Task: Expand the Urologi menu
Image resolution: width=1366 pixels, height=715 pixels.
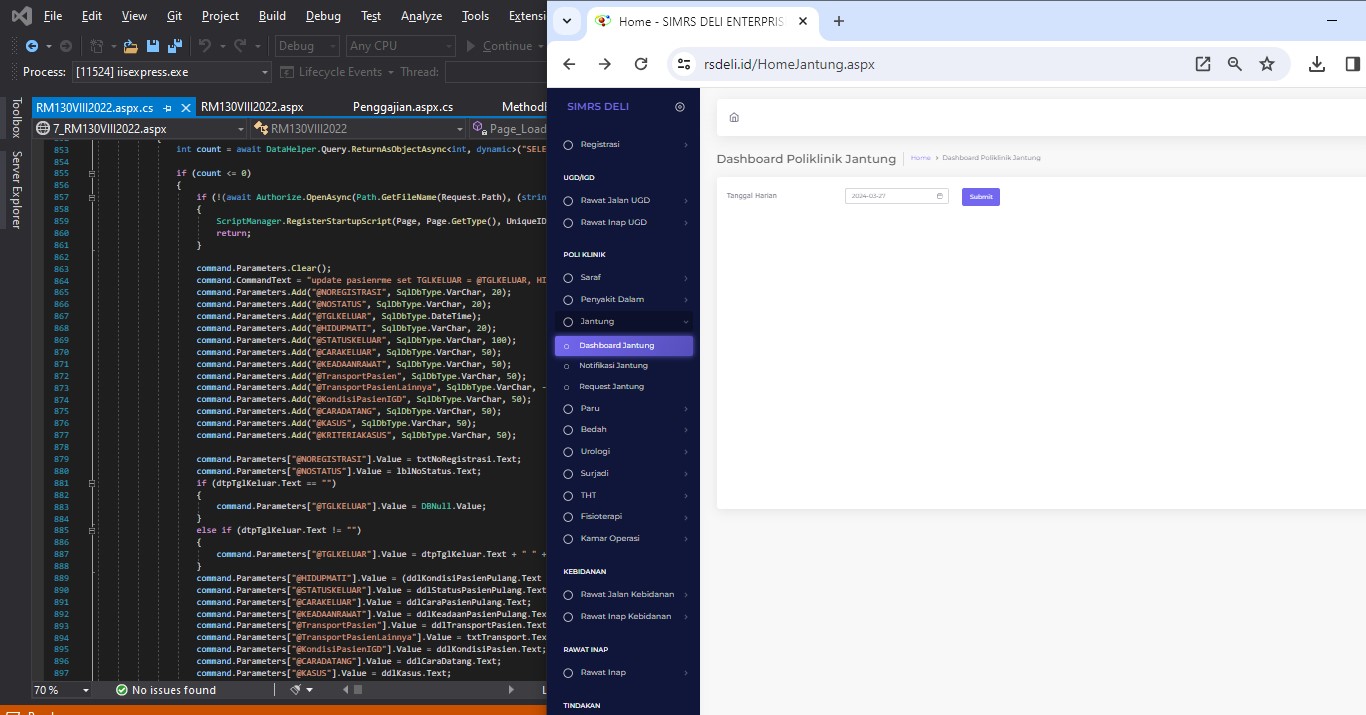Action: click(x=624, y=452)
